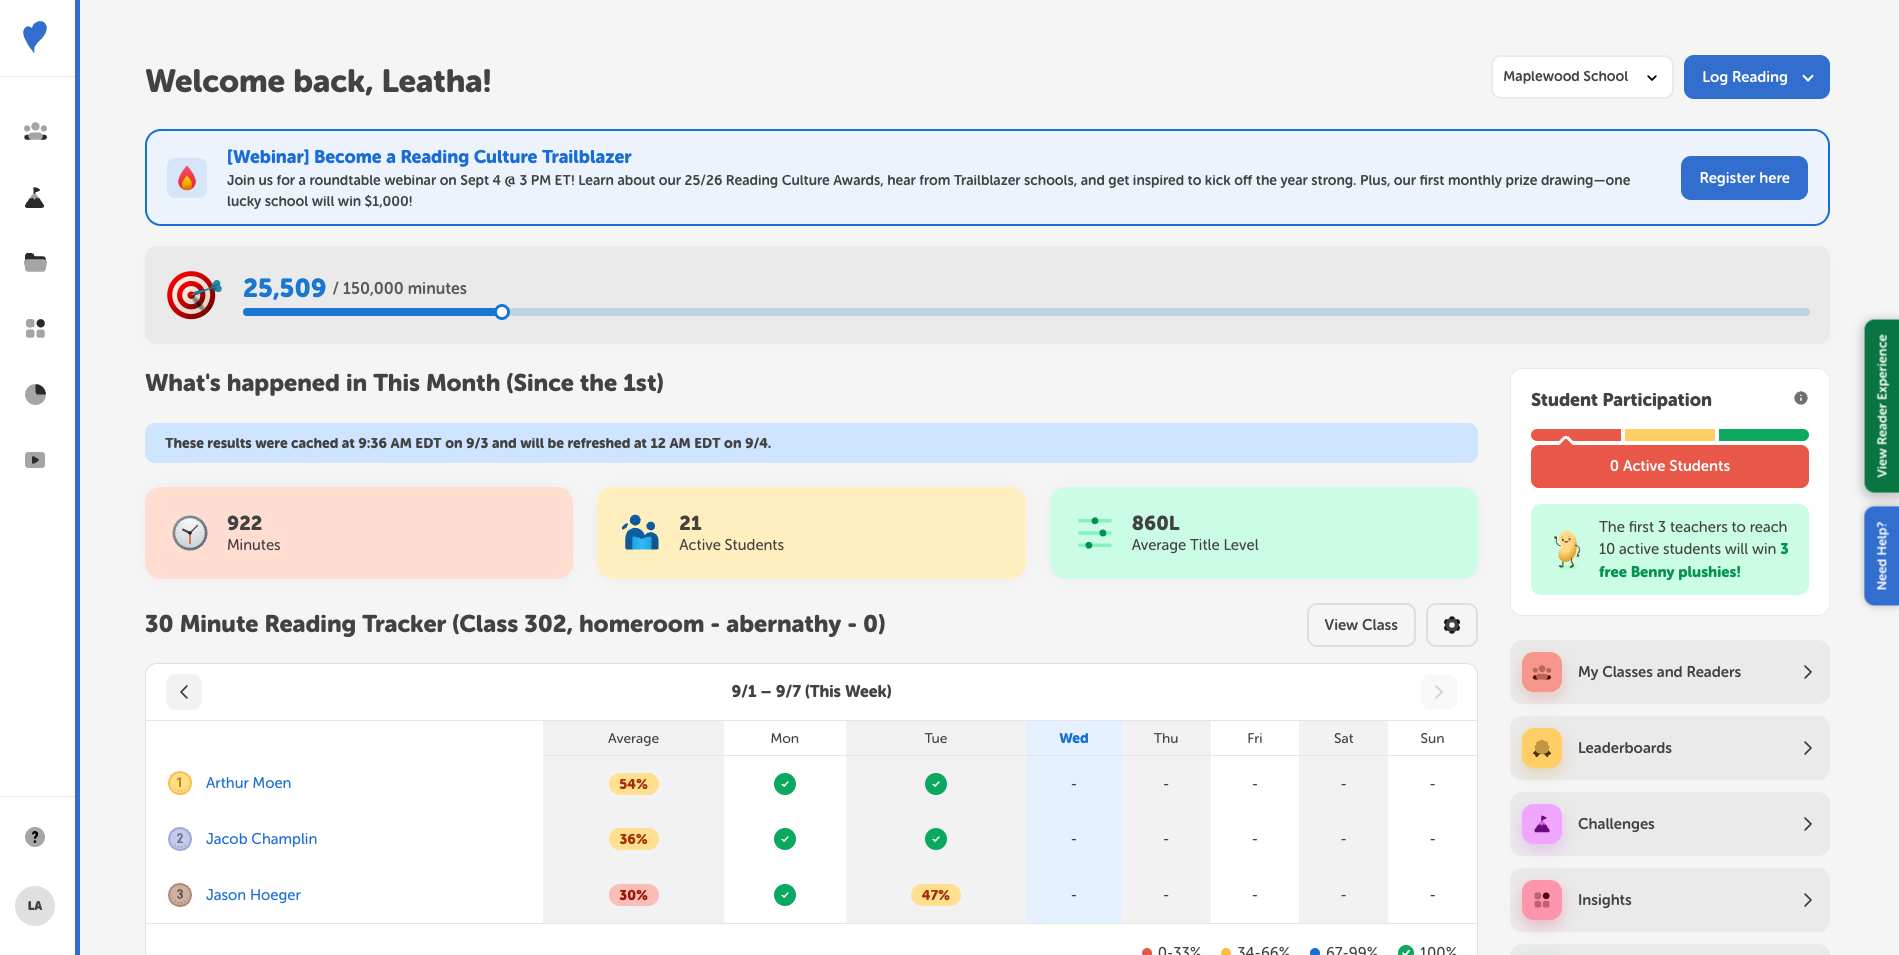Open the tracker settings gear button
1899x955 pixels.
tap(1451, 625)
